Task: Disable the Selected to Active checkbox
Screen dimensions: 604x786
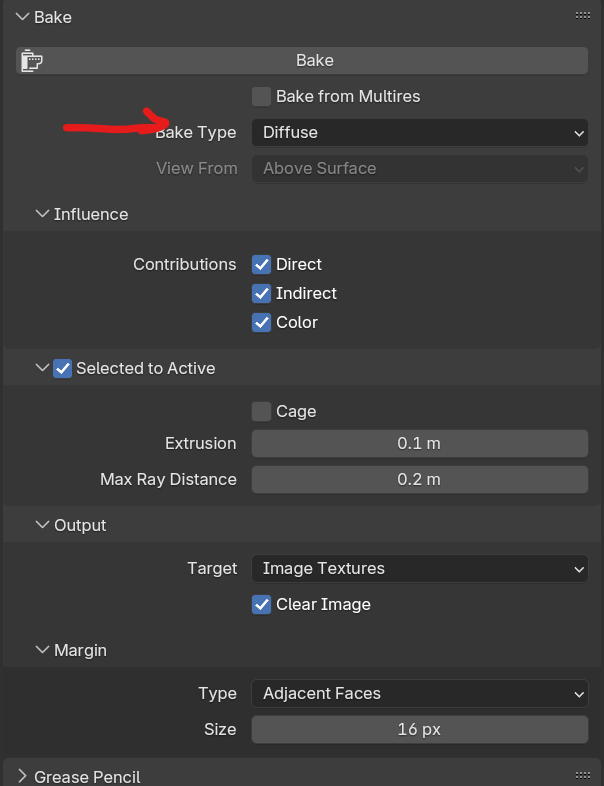Action: (x=63, y=368)
